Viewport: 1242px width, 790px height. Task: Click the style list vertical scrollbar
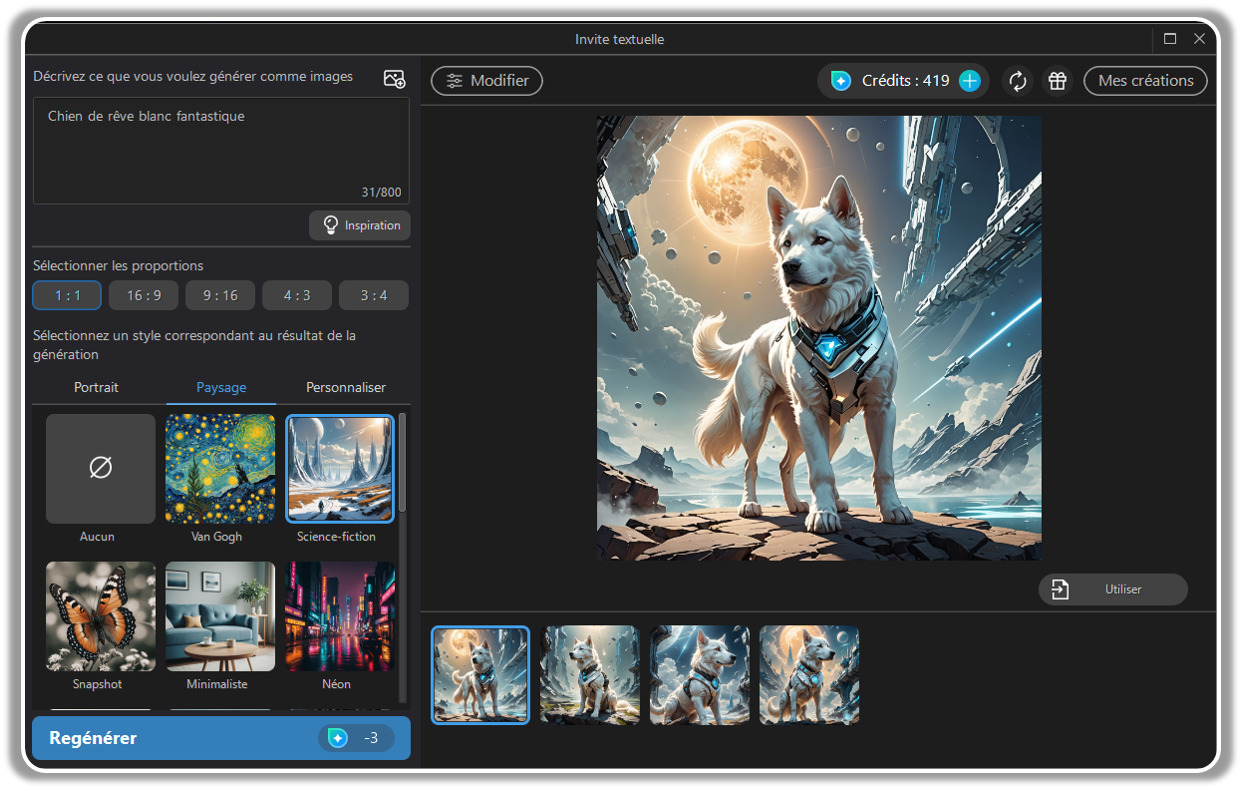pos(403,462)
